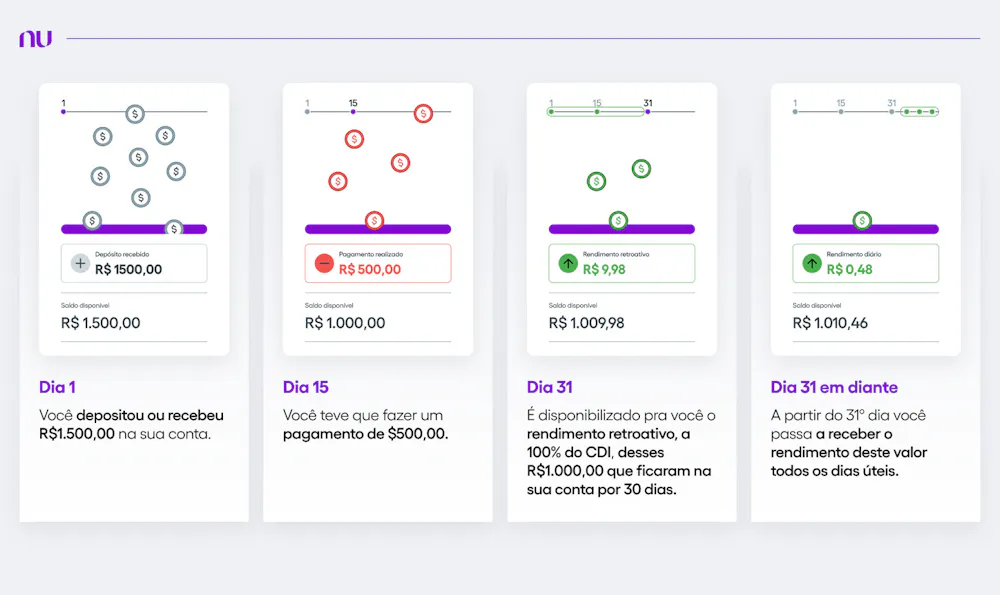Image resolution: width=1000 pixels, height=595 pixels.
Task: Click the Saldo disponível value R$ 1.010,46
Action: point(831,323)
